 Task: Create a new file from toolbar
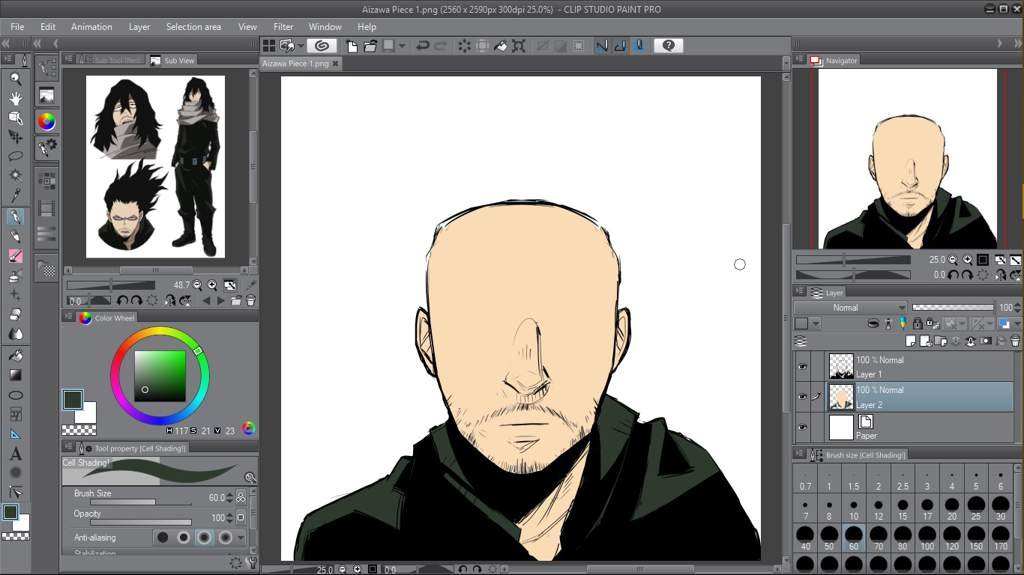[x=351, y=46]
